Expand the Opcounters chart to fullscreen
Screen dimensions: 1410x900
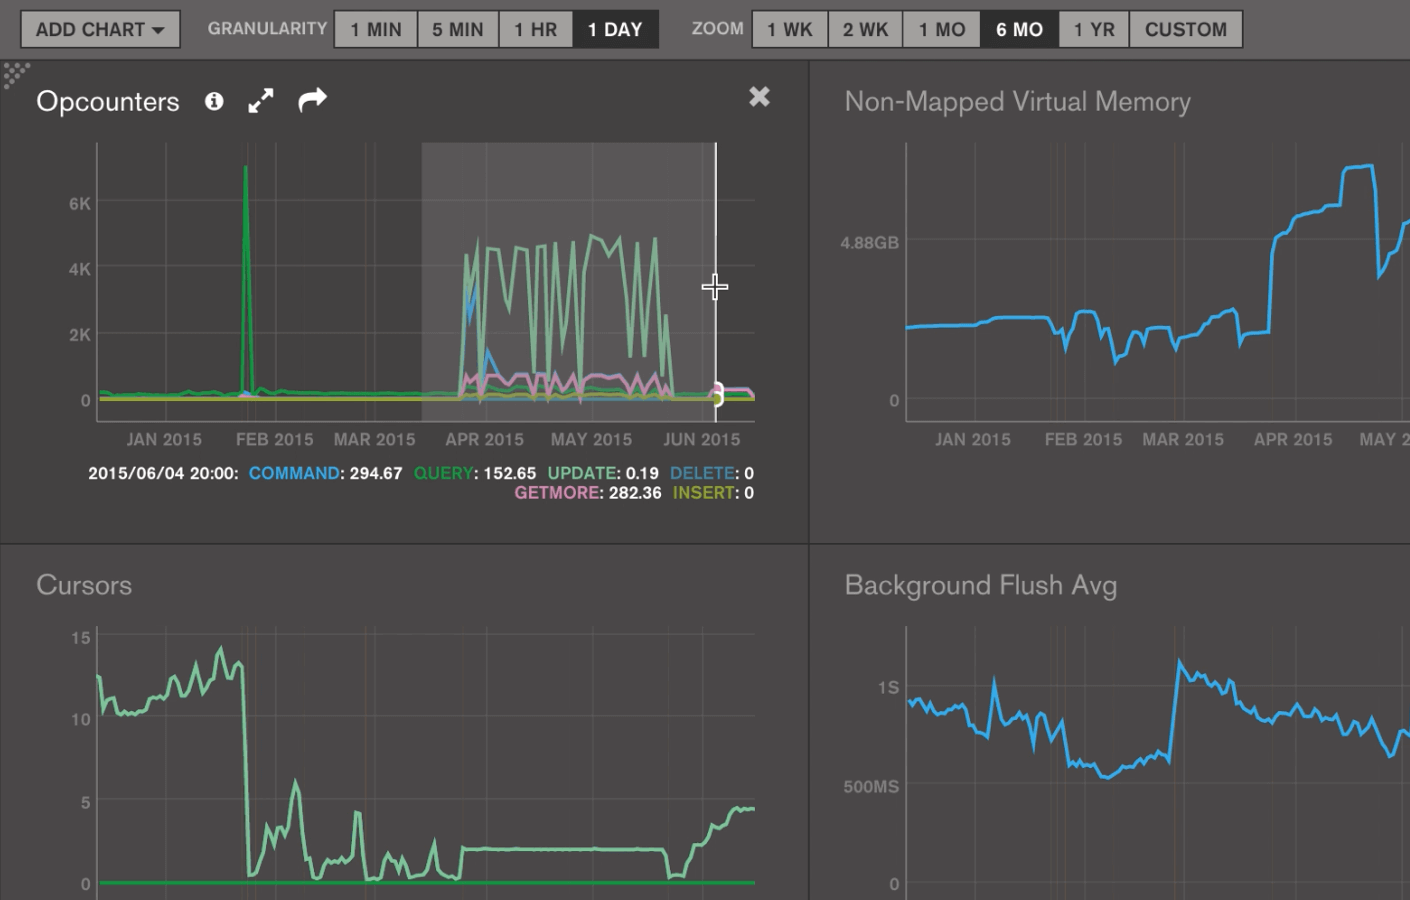pyautogui.click(x=261, y=101)
